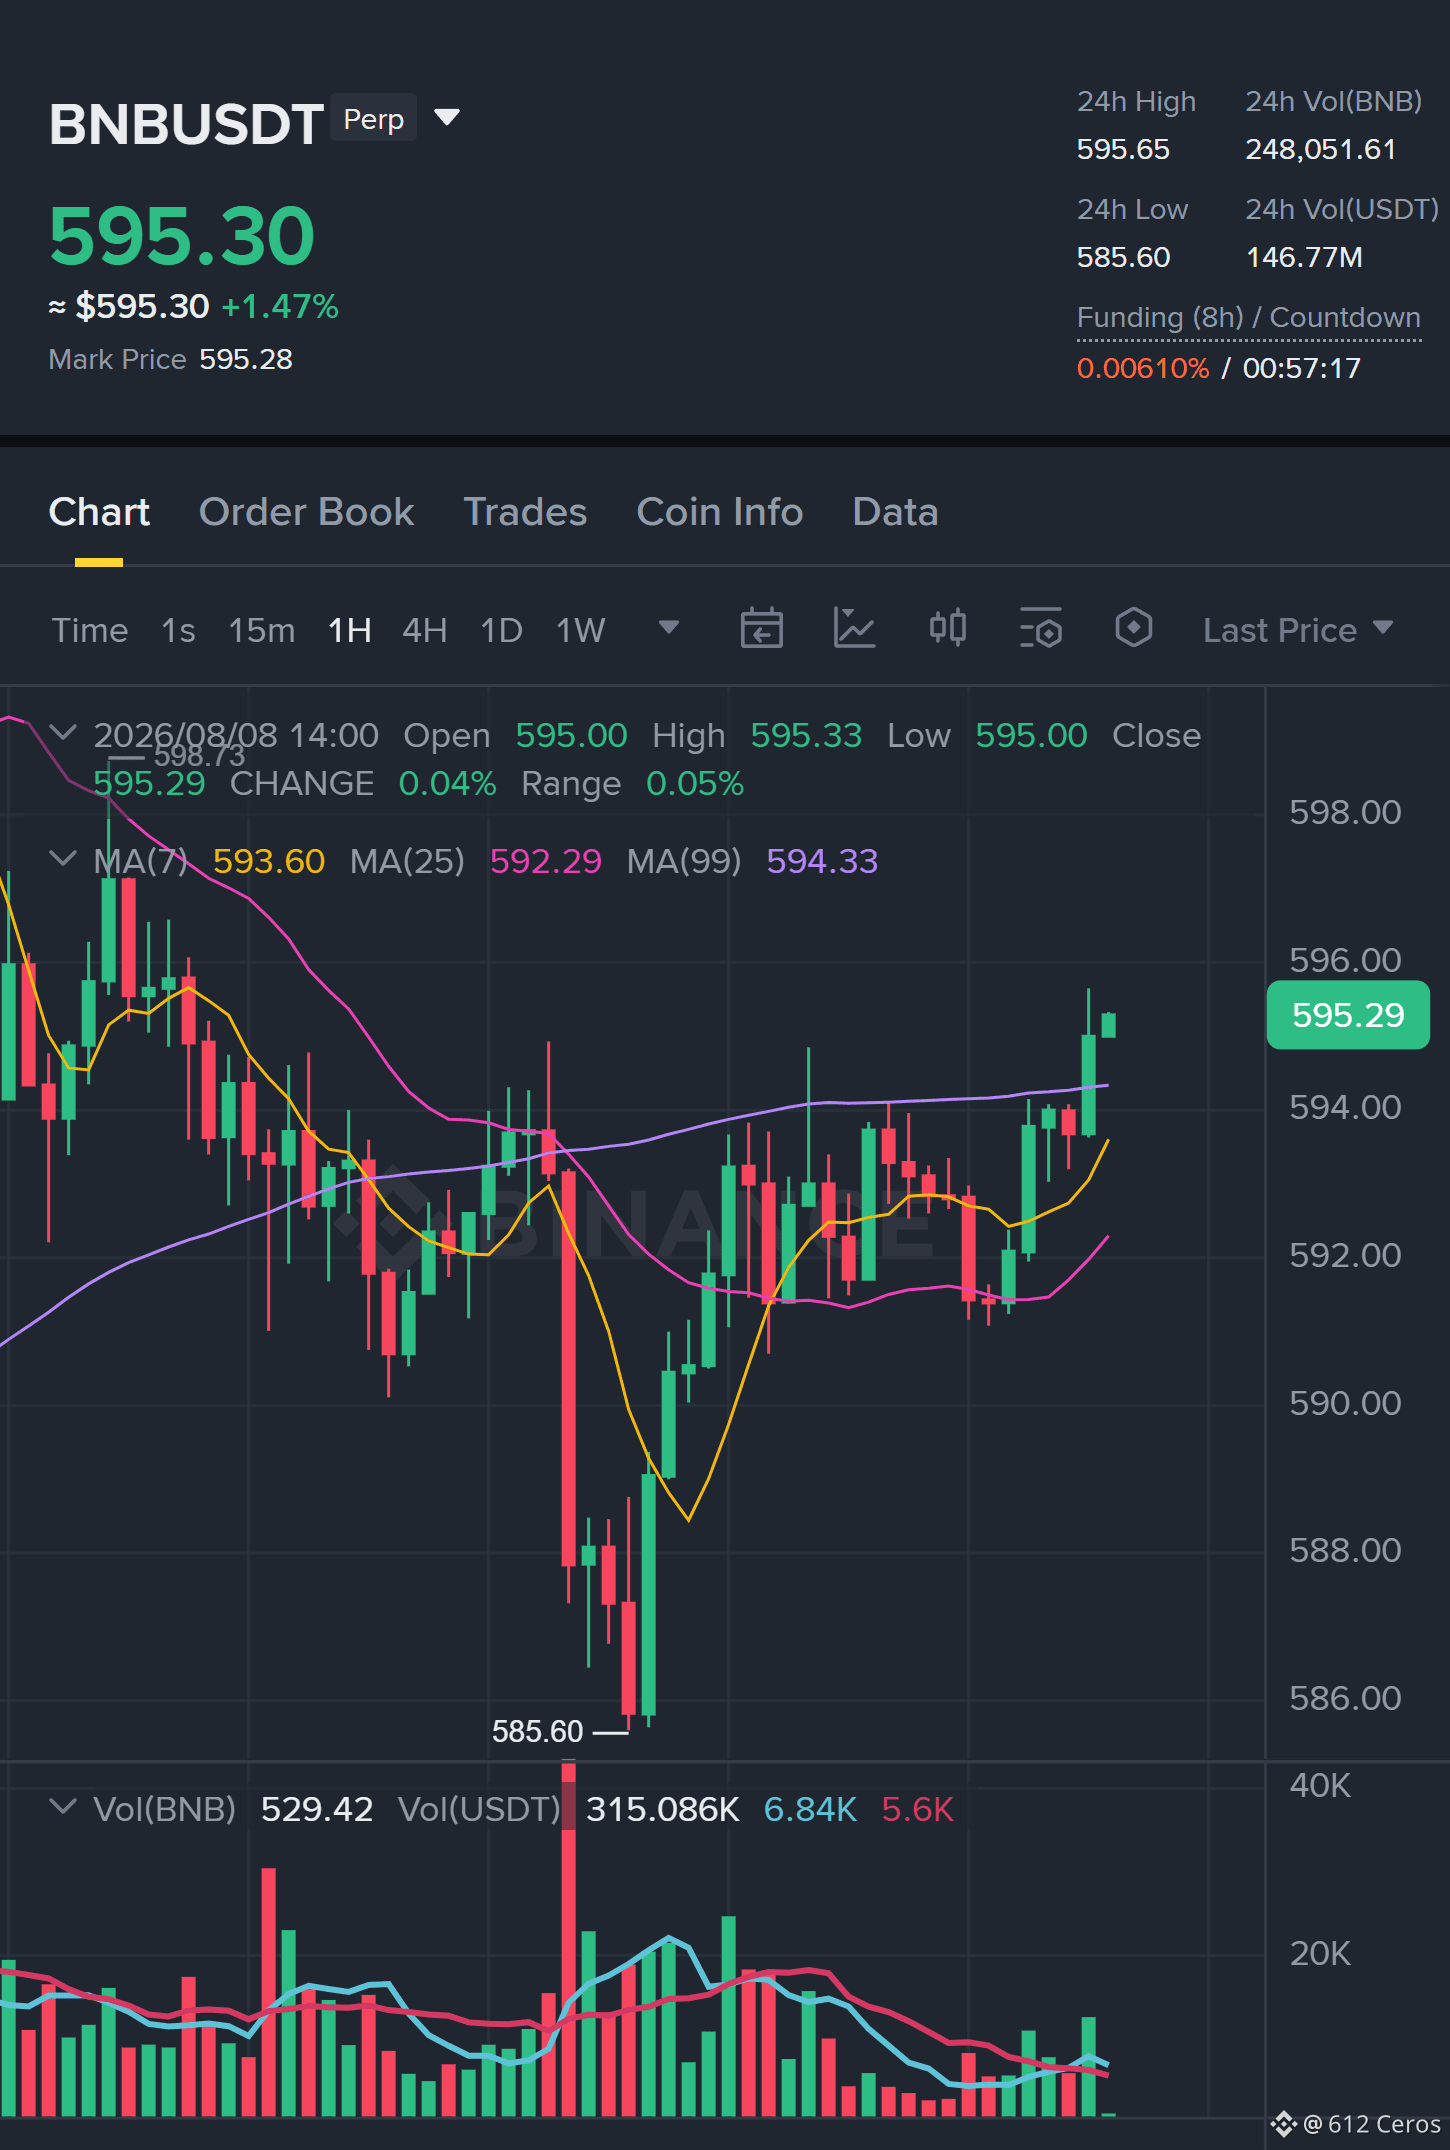
Task: Open the calendar date jump icon
Action: point(761,629)
